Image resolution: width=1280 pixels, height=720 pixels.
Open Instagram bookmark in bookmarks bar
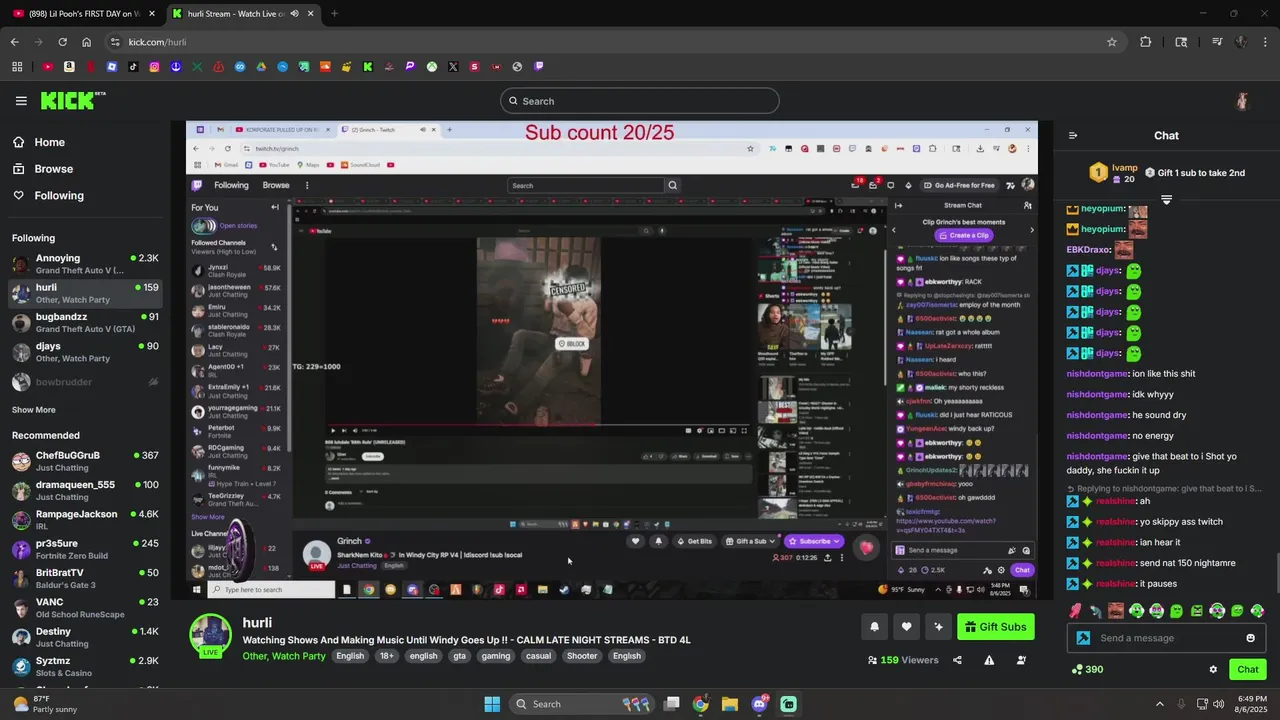[154, 67]
